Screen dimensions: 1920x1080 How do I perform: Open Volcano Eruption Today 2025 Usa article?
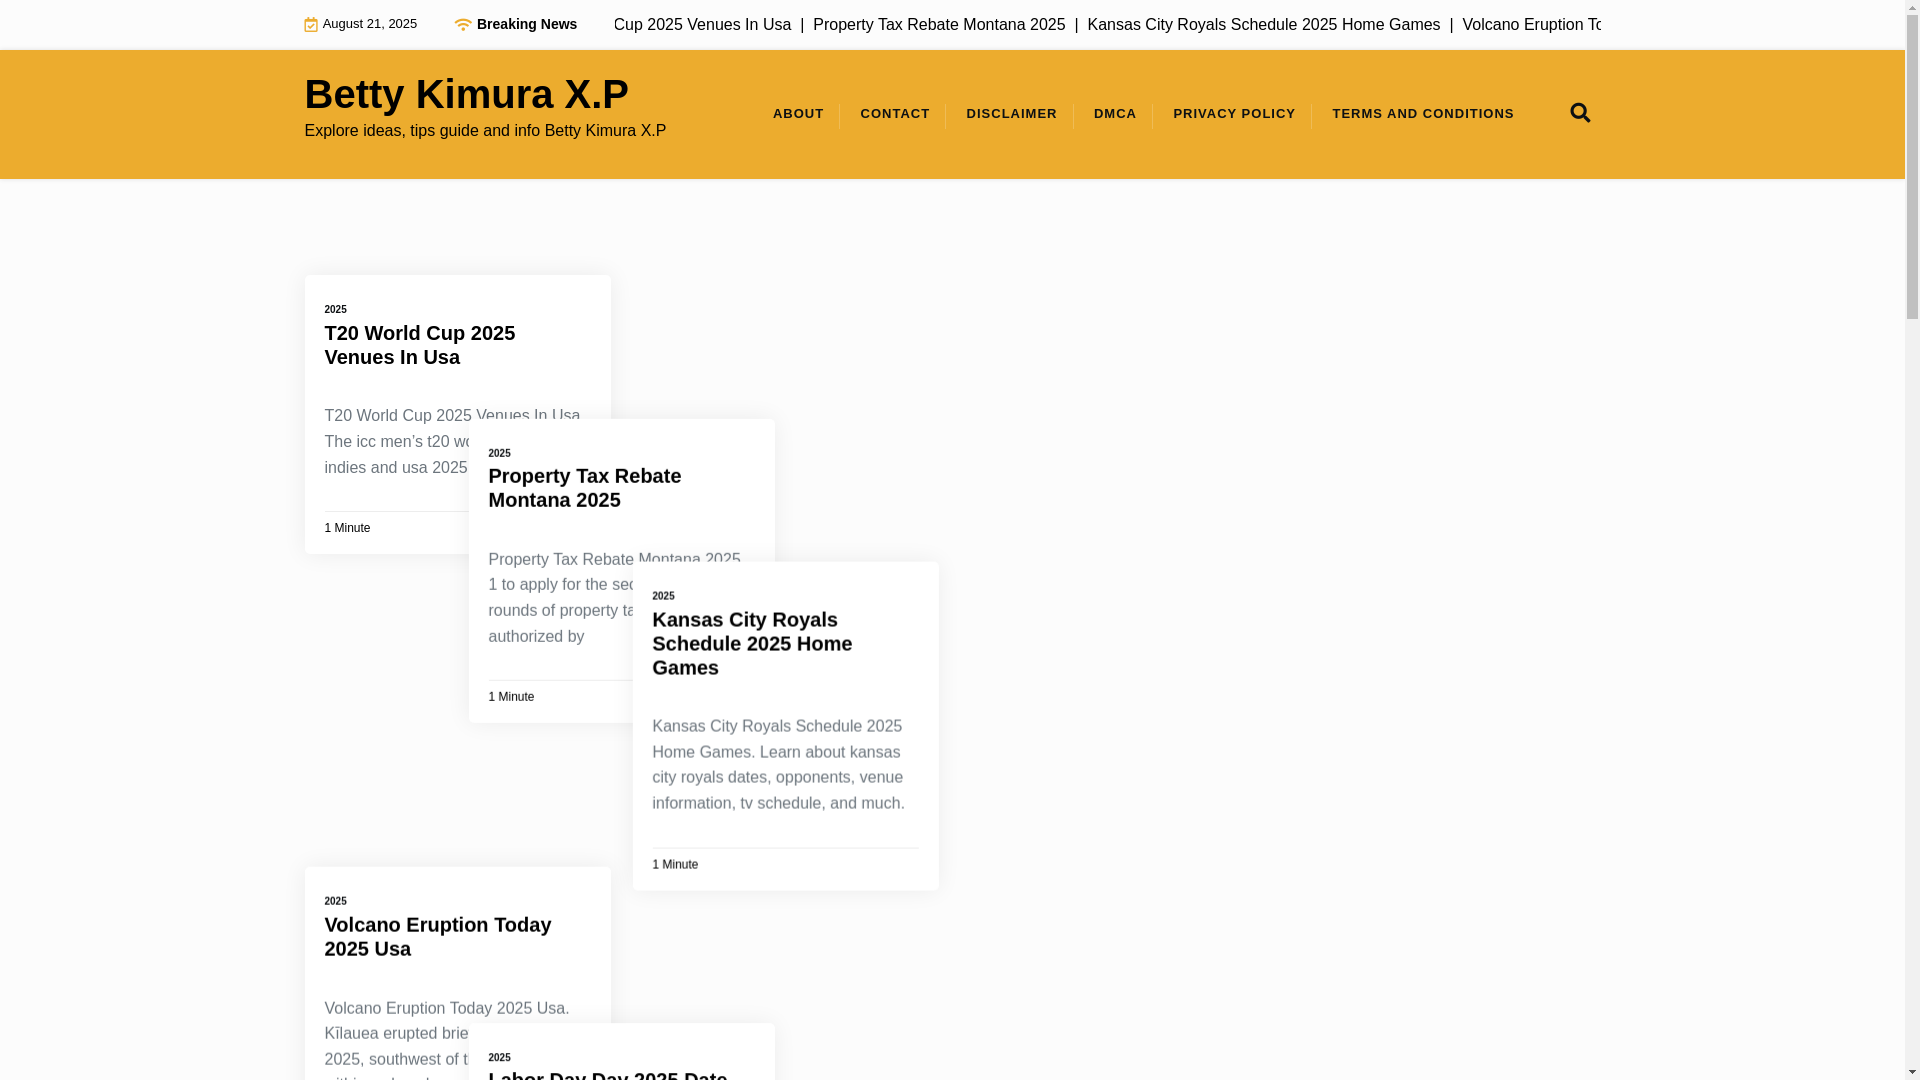[437, 937]
